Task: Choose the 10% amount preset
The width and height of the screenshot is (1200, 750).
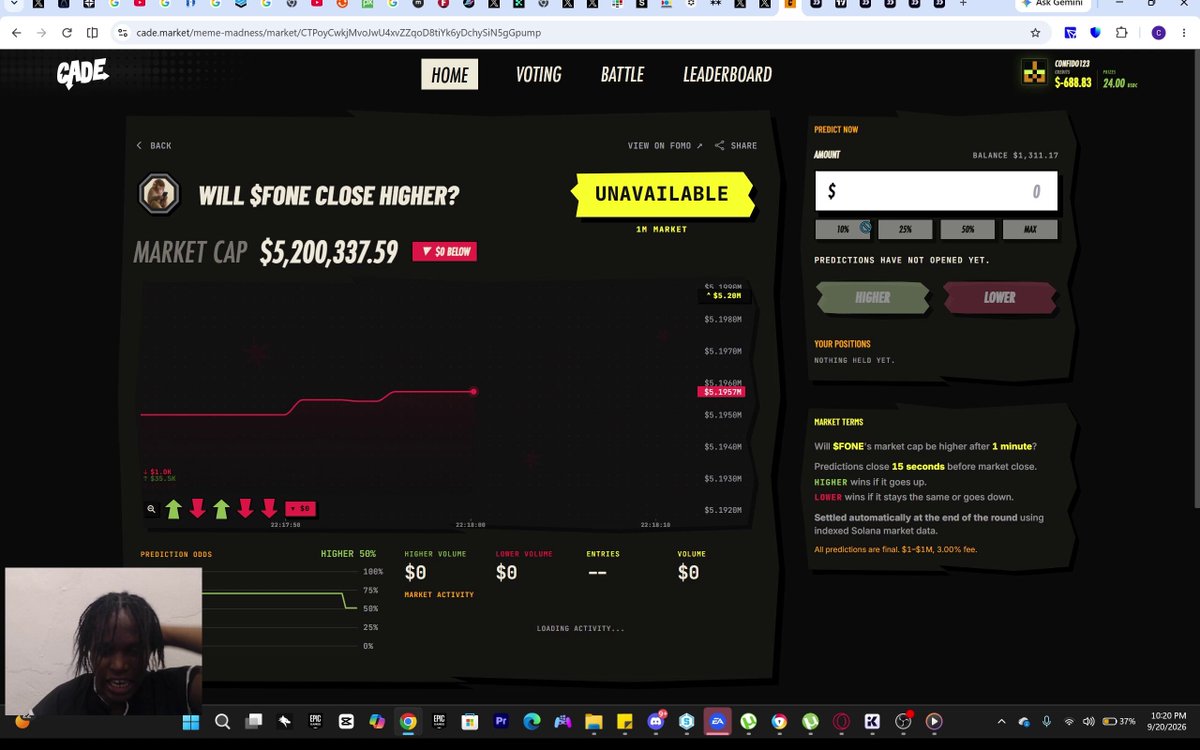Action: 843,230
